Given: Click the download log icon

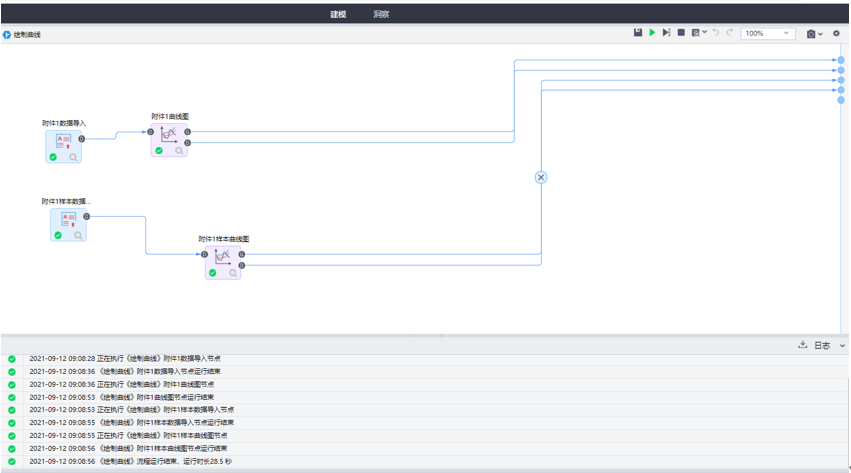Looking at the screenshot, I should click(x=802, y=345).
